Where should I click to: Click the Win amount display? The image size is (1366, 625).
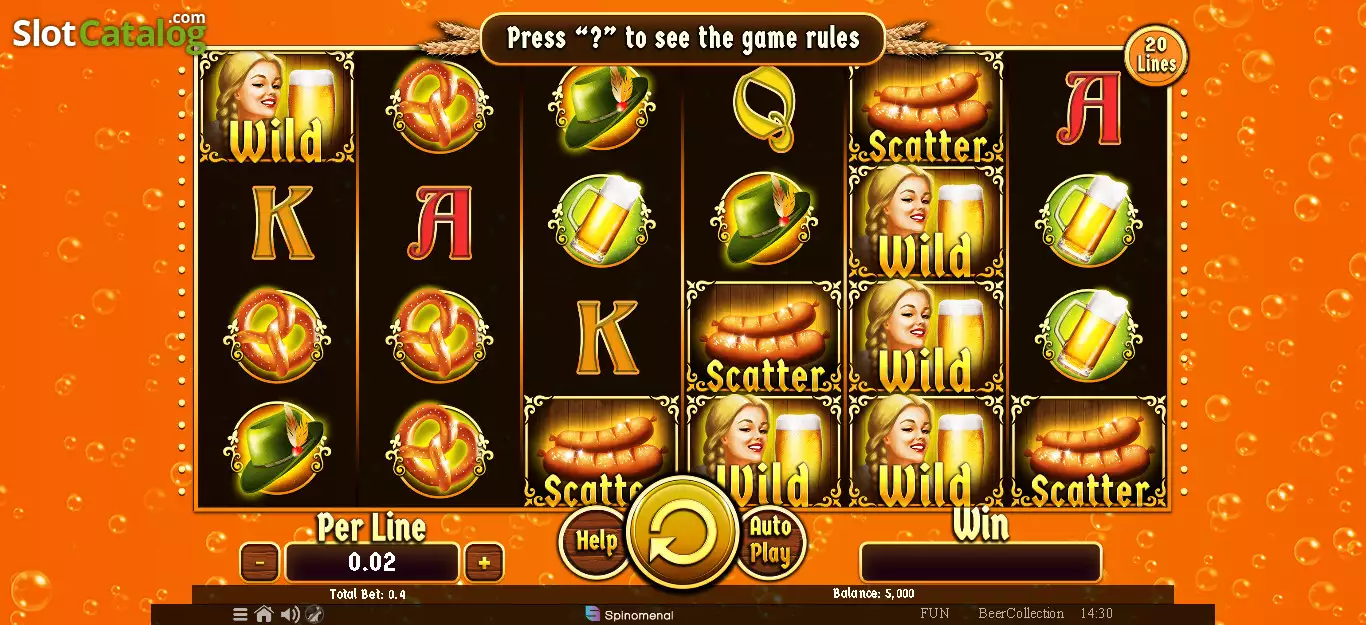click(x=980, y=562)
